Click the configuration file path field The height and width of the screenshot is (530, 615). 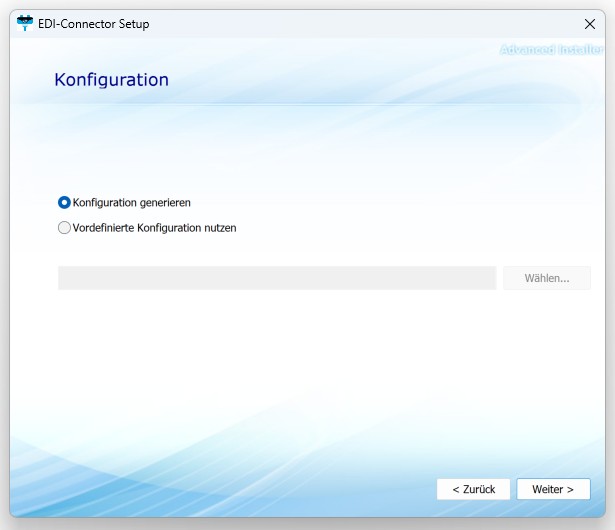point(277,278)
